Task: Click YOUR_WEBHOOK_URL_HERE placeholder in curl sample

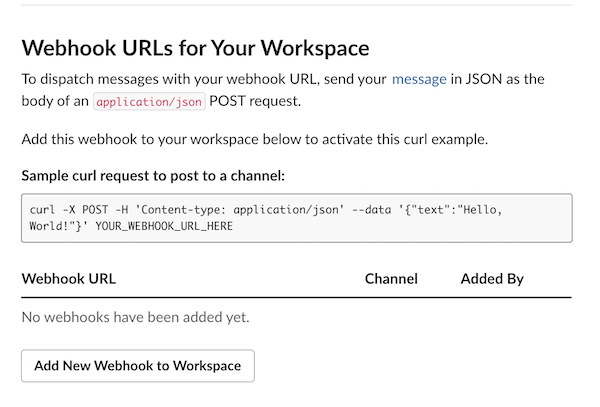Action: 164,226
